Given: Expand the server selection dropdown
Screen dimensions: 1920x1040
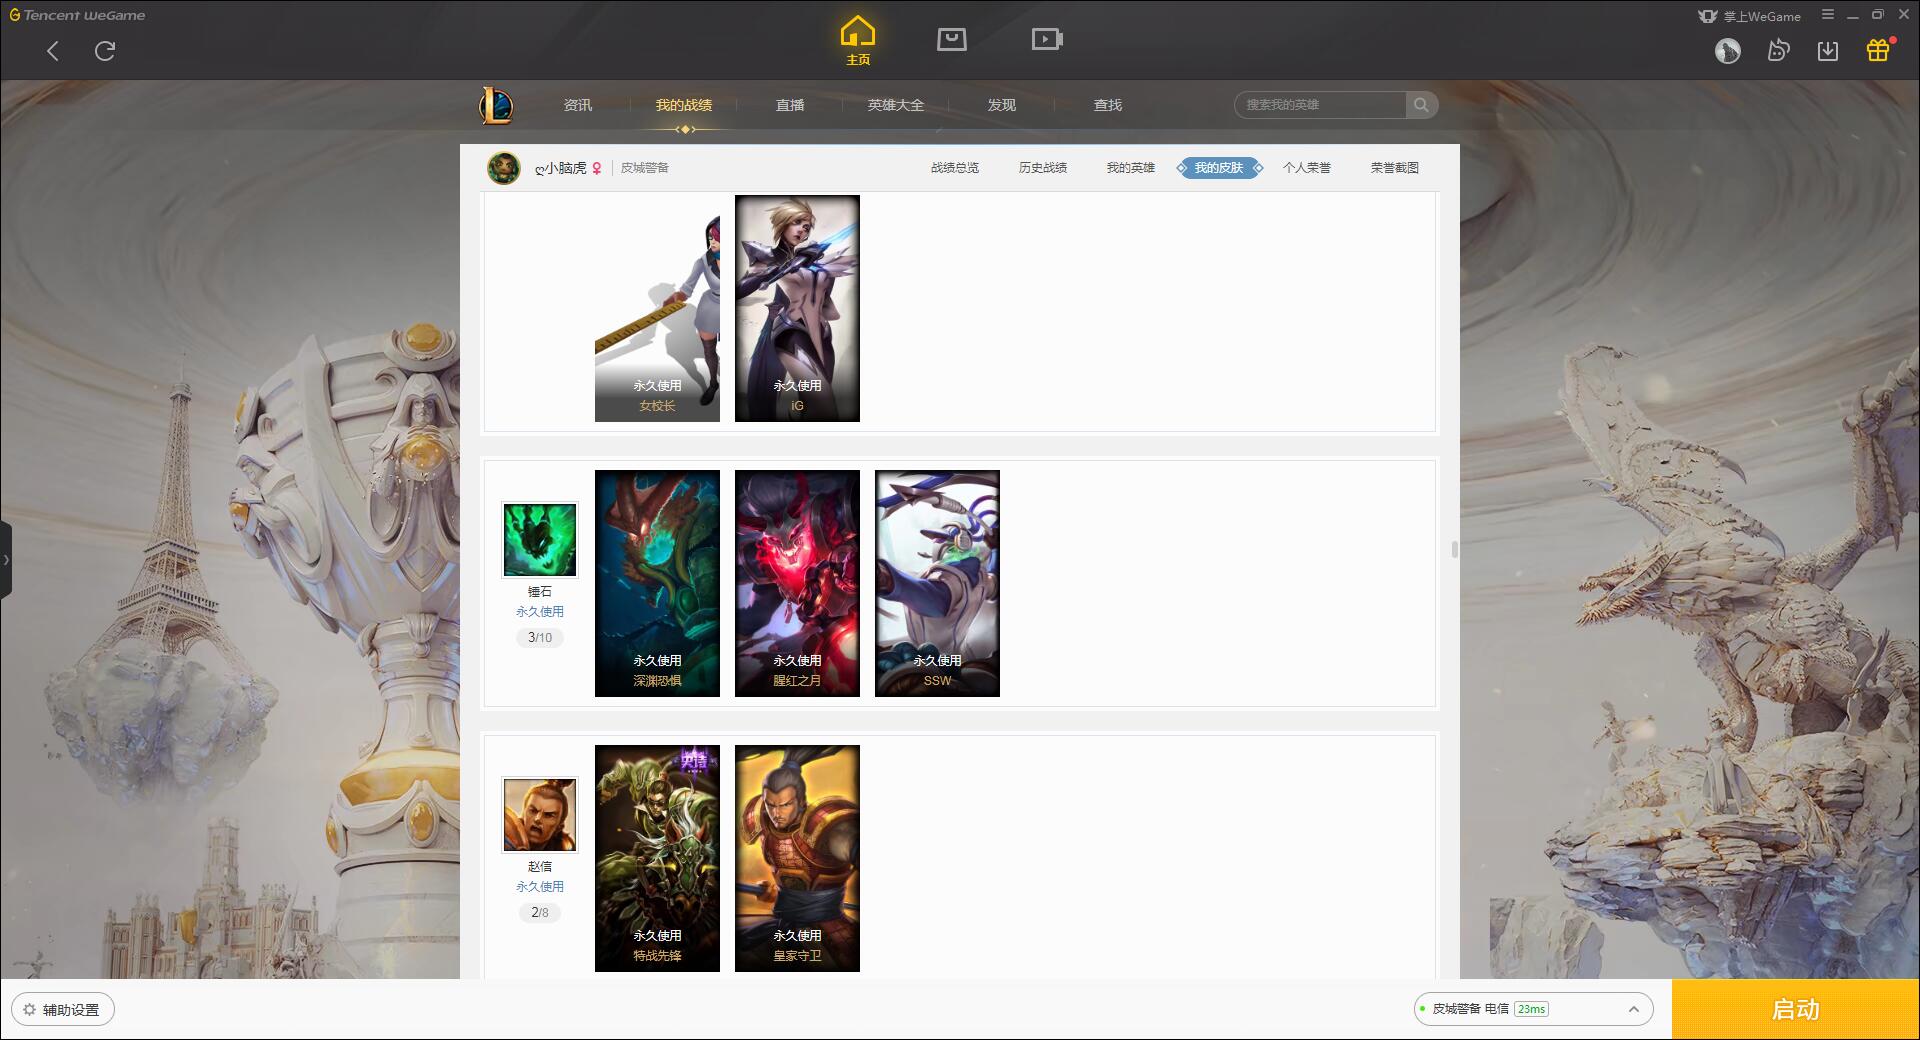Looking at the screenshot, I should [1634, 1009].
